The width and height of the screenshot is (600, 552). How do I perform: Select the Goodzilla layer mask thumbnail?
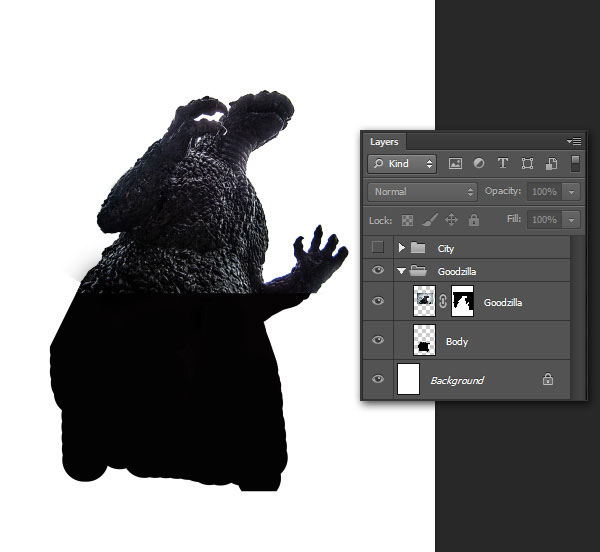462,301
